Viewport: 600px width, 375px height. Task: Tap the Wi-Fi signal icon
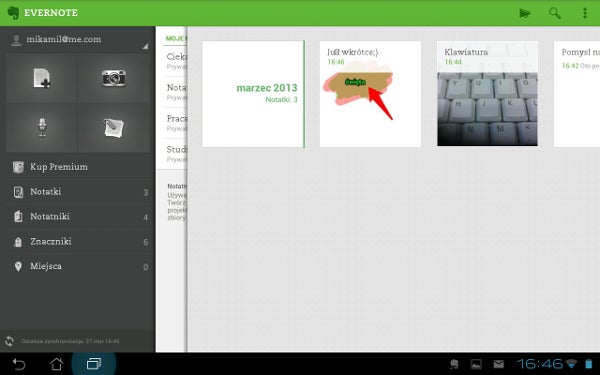pos(571,364)
